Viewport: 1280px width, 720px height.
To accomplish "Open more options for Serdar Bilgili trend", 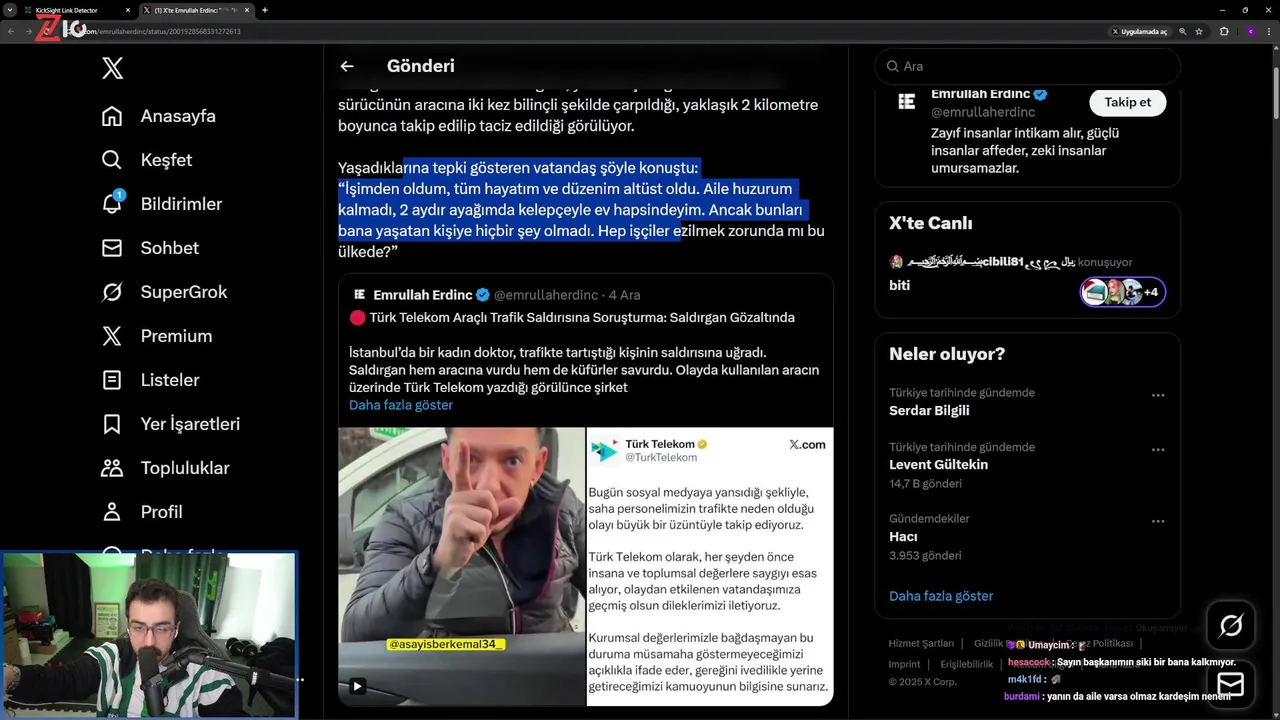I will pos(1158,395).
